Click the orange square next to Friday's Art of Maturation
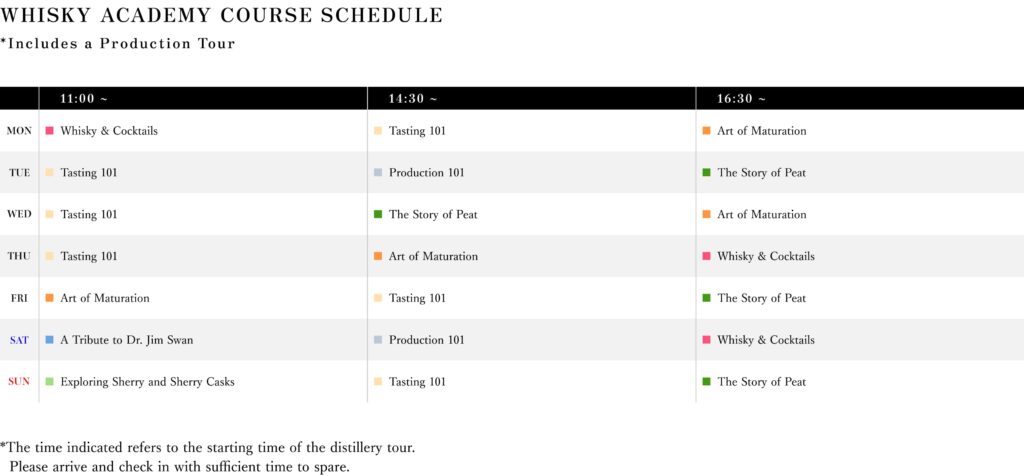This screenshot has height=476, width=1024. pos(49,298)
